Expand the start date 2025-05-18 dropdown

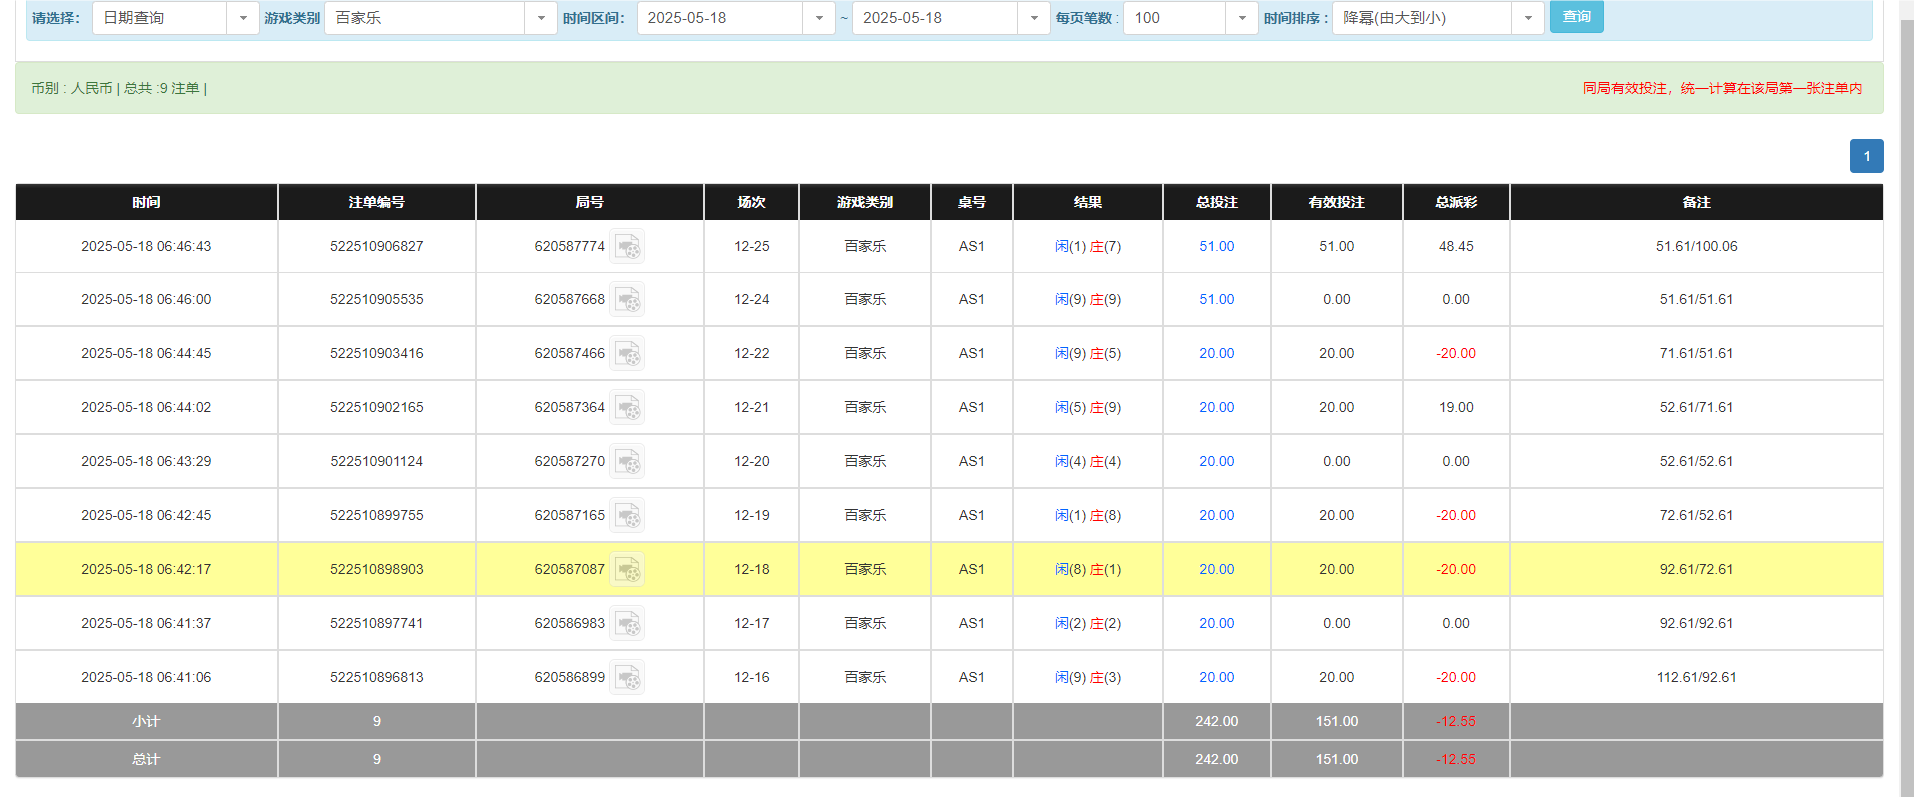[x=818, y=18]
